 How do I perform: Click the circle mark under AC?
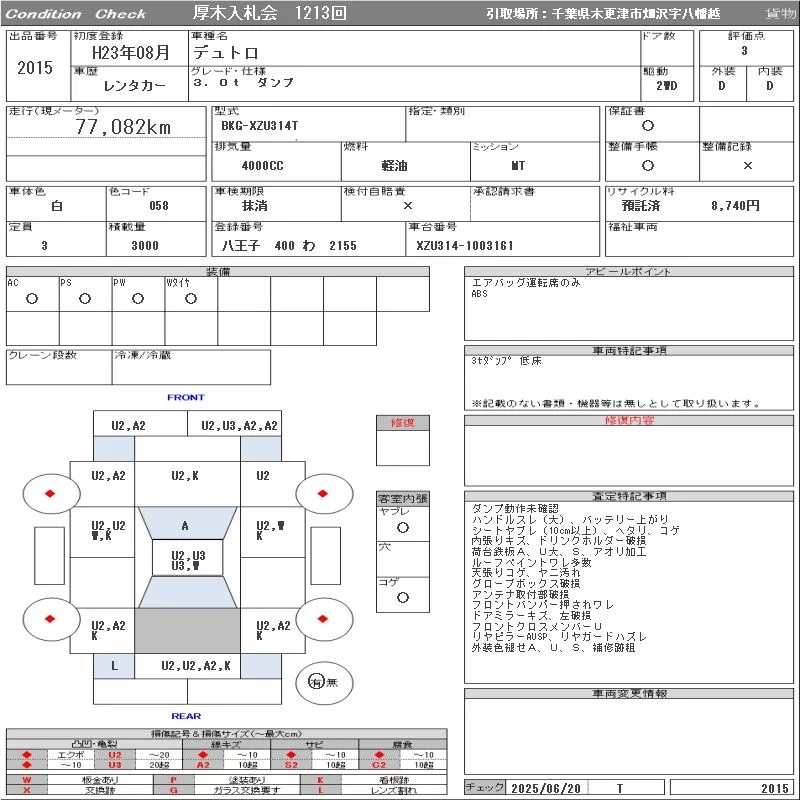32,298
